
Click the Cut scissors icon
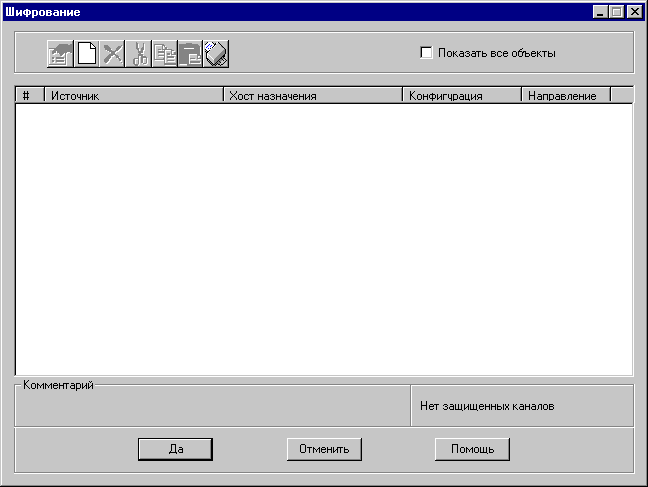[139, 53]
